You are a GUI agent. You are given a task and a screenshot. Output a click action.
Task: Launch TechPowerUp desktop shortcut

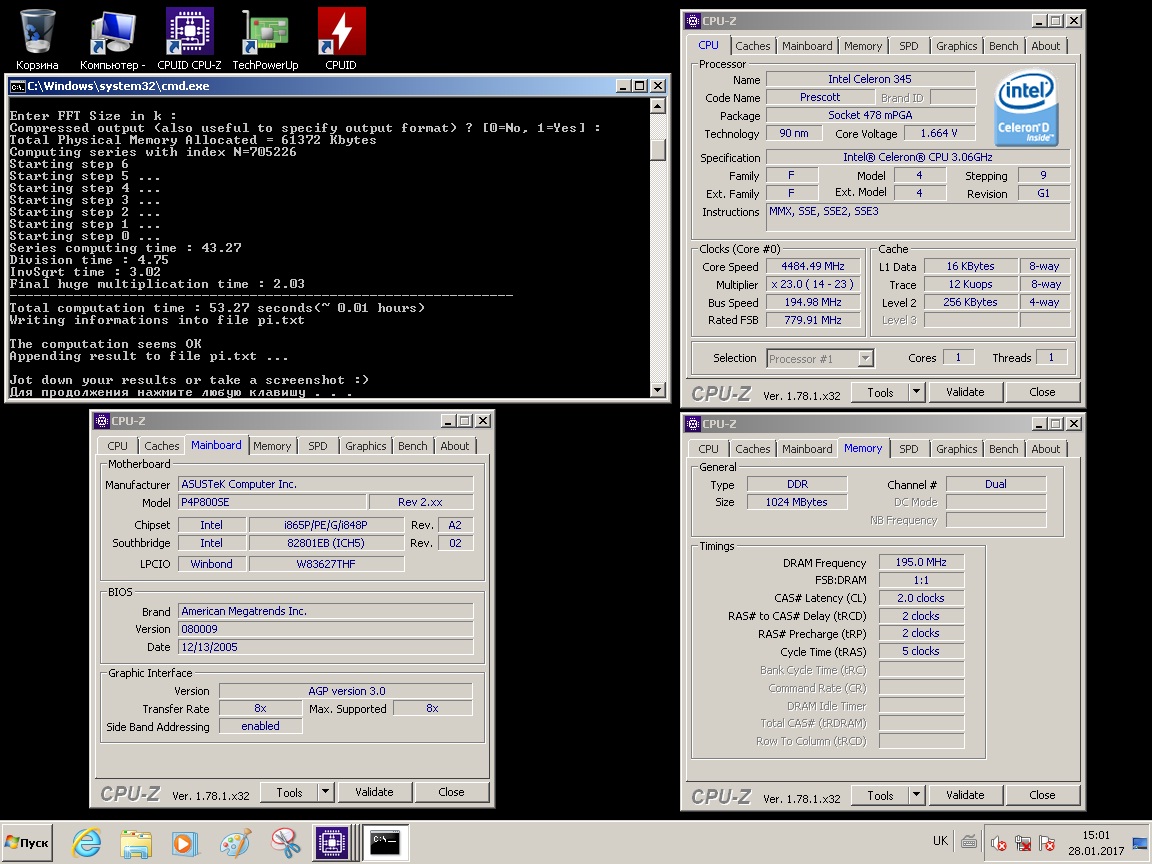point(265,39)
